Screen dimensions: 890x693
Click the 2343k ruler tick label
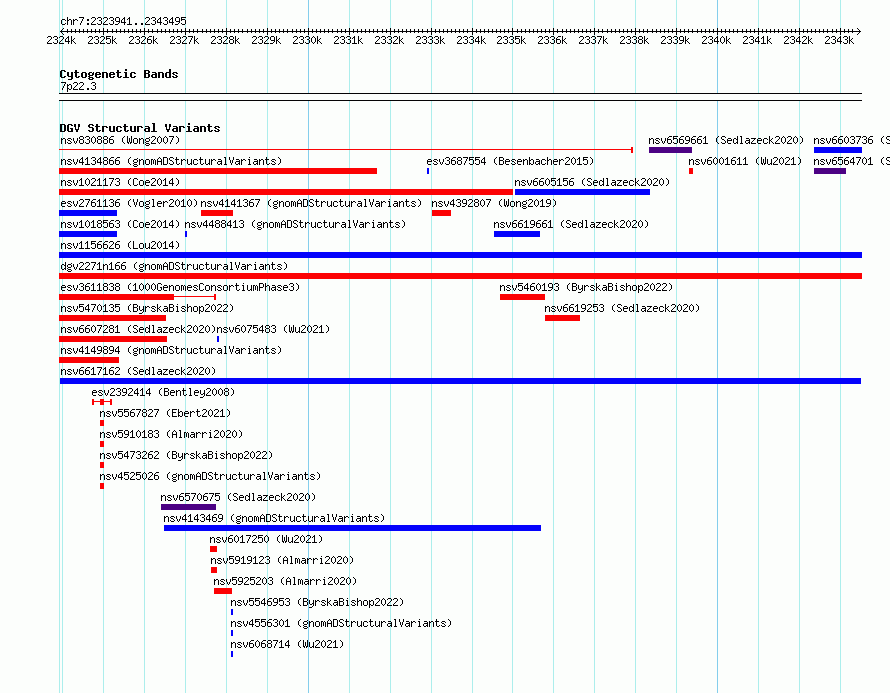pyautogui.click(x=839, y=40)
